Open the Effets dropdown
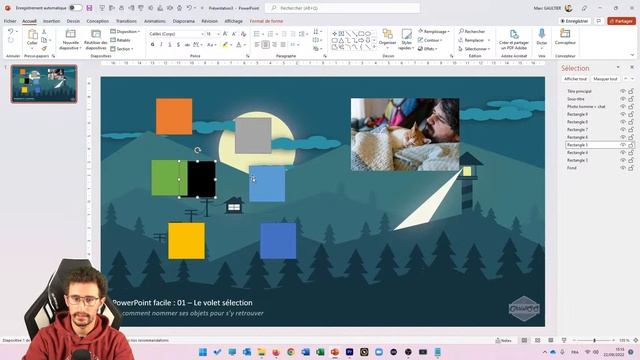This screenshot has width=640, height=360. point(427,49)
